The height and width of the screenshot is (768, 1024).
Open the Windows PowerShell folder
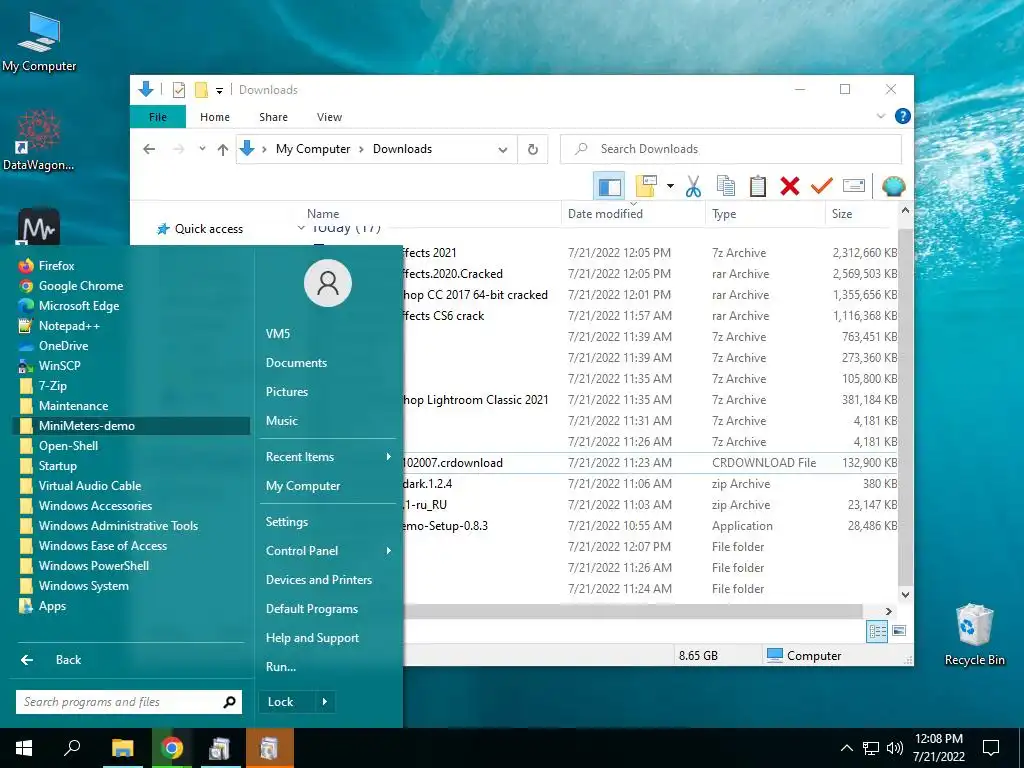coord(84,566)
